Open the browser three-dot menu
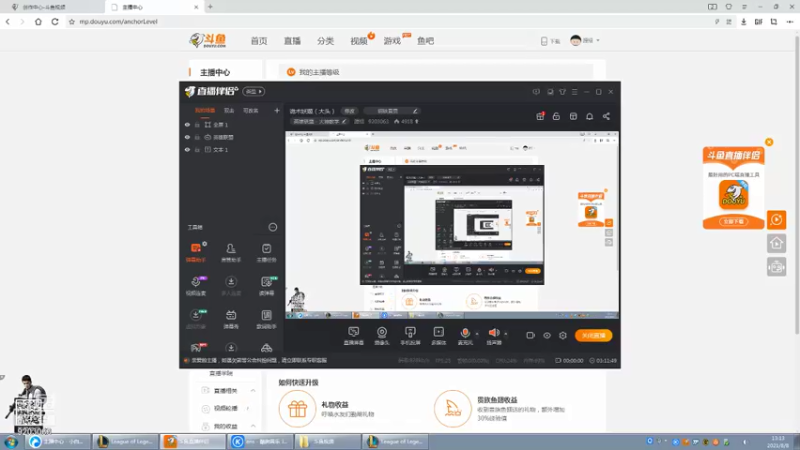Image resolution: width=800 pixels, height=450 pixels. (790, 21)
